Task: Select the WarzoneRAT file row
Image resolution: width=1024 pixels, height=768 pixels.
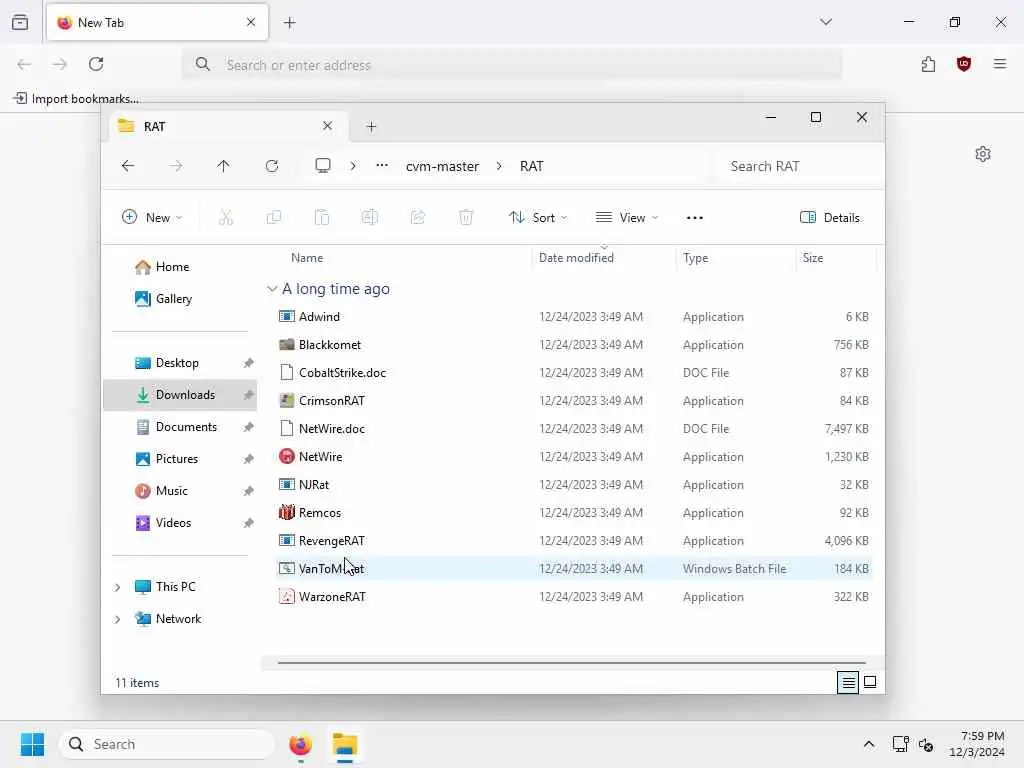Action: pos(575,597)
